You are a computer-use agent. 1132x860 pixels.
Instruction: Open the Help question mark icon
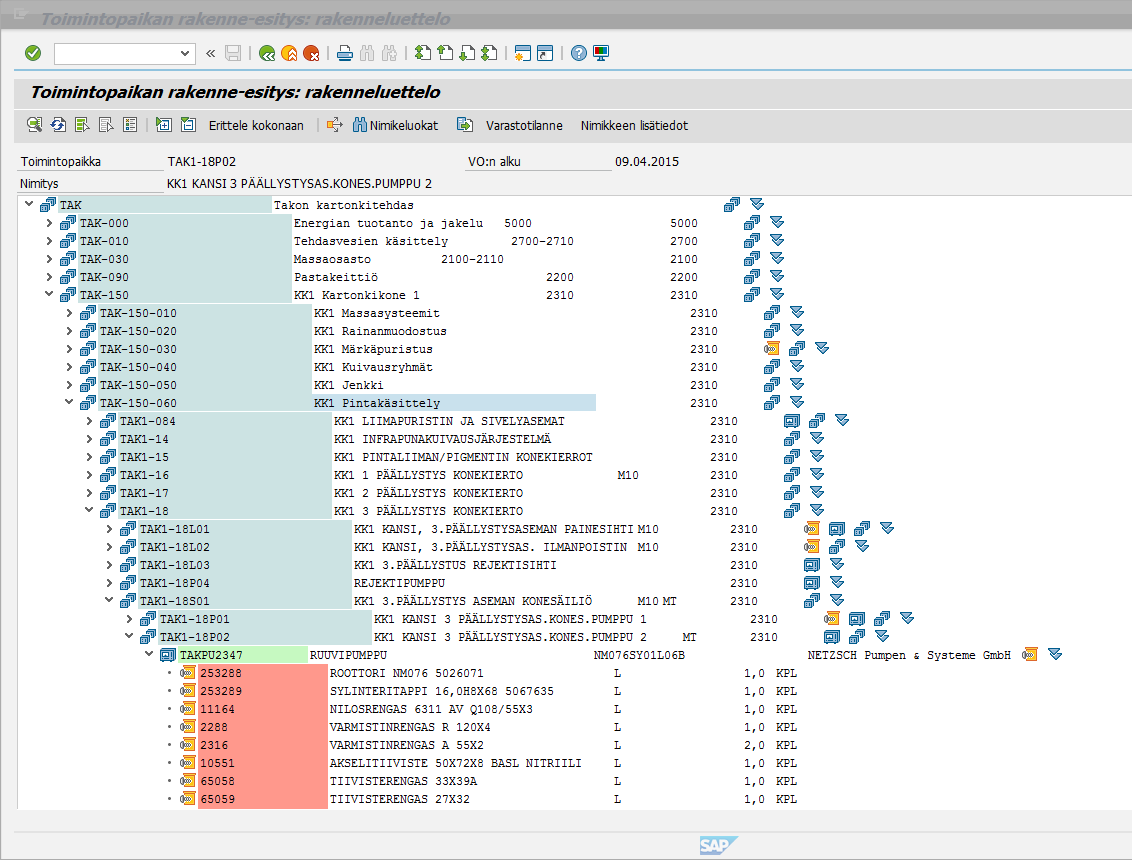pos(579,53)
